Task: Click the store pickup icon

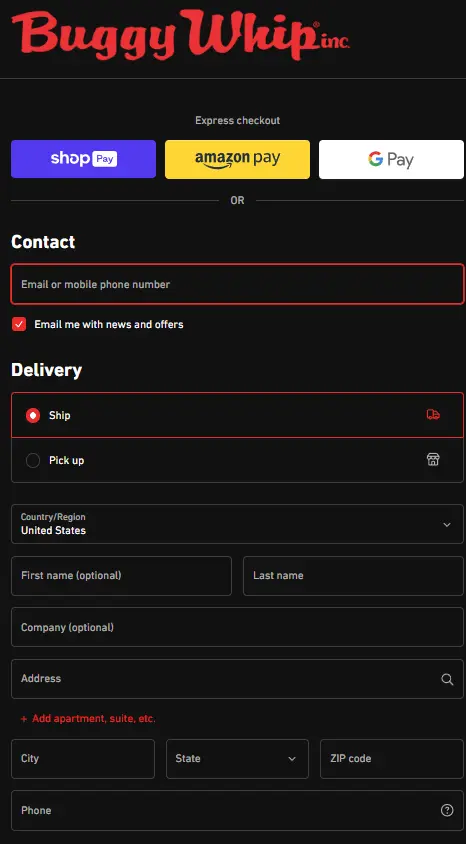Action: [x=433, y=459]
